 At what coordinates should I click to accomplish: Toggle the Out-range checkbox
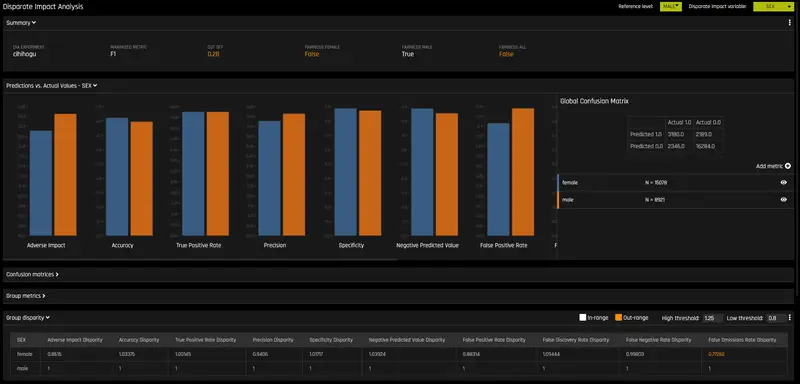pyautogui.click(x=618, y=318)
